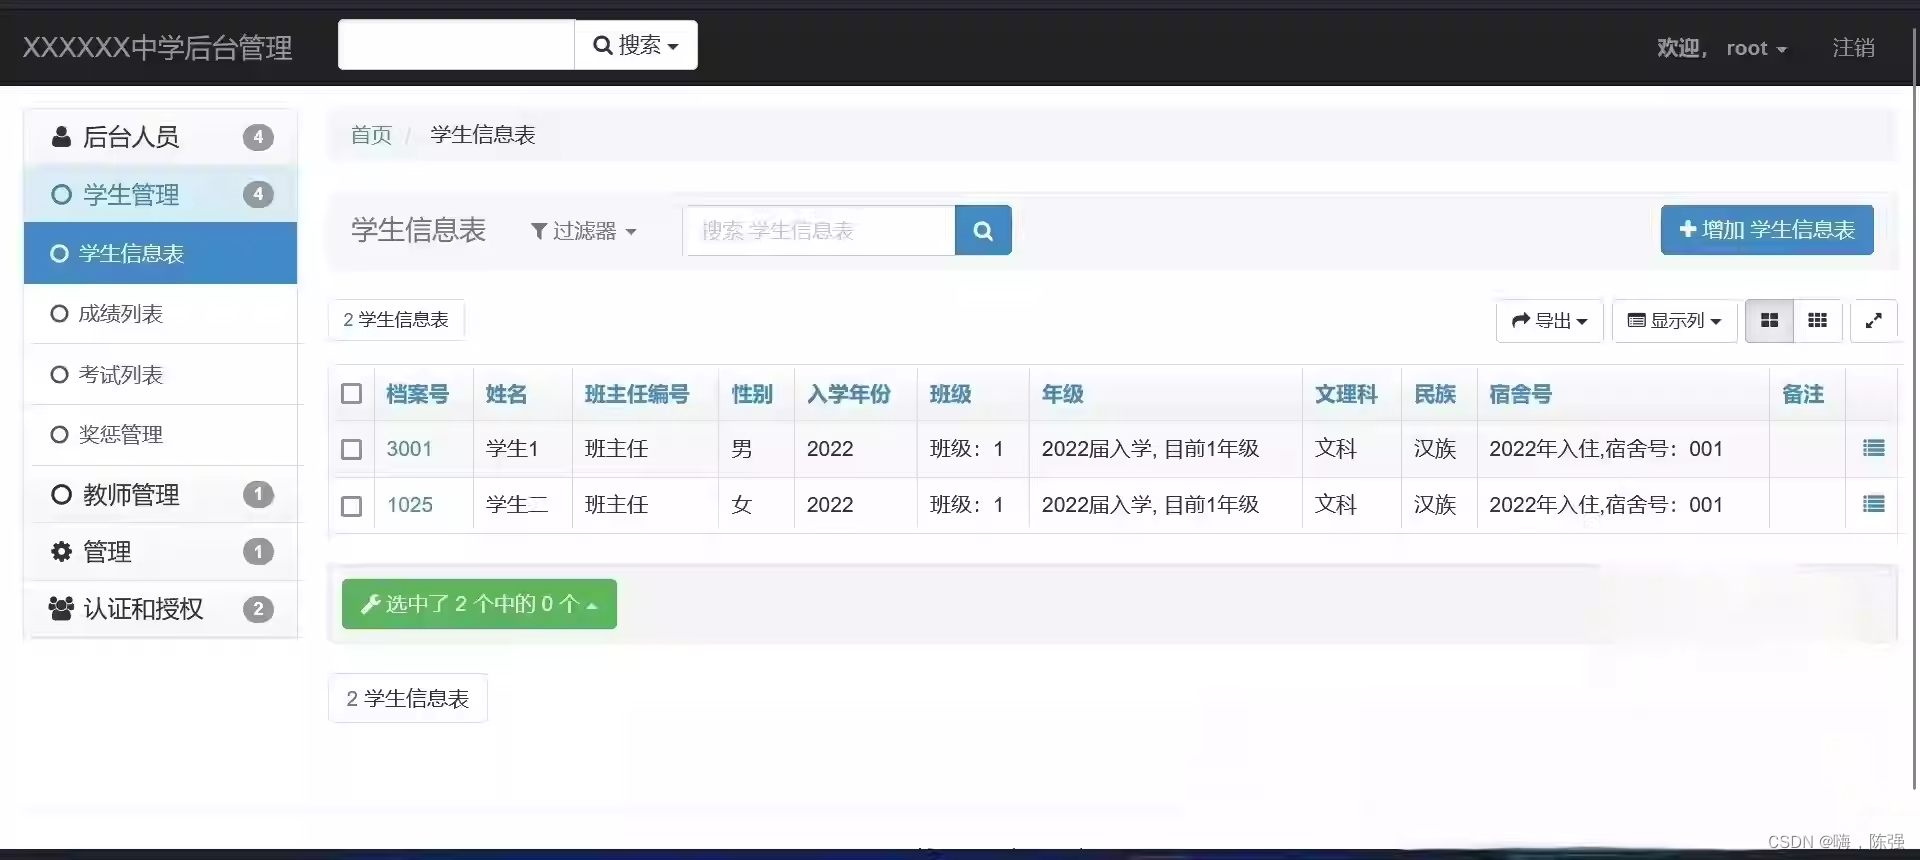Screen dimensions: 1920x860
Task: Click the 增加 学生信息表 button
Action: [x=1767, y=230]
